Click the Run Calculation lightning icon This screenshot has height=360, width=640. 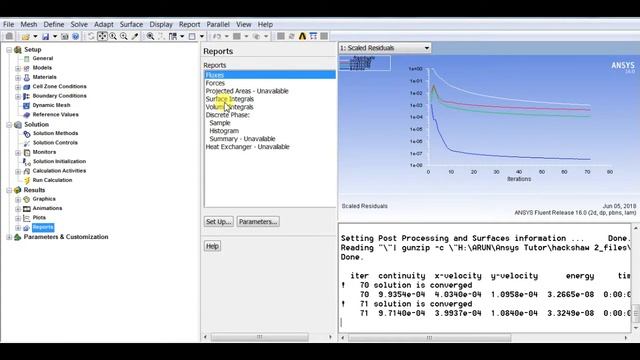[27, 180]
